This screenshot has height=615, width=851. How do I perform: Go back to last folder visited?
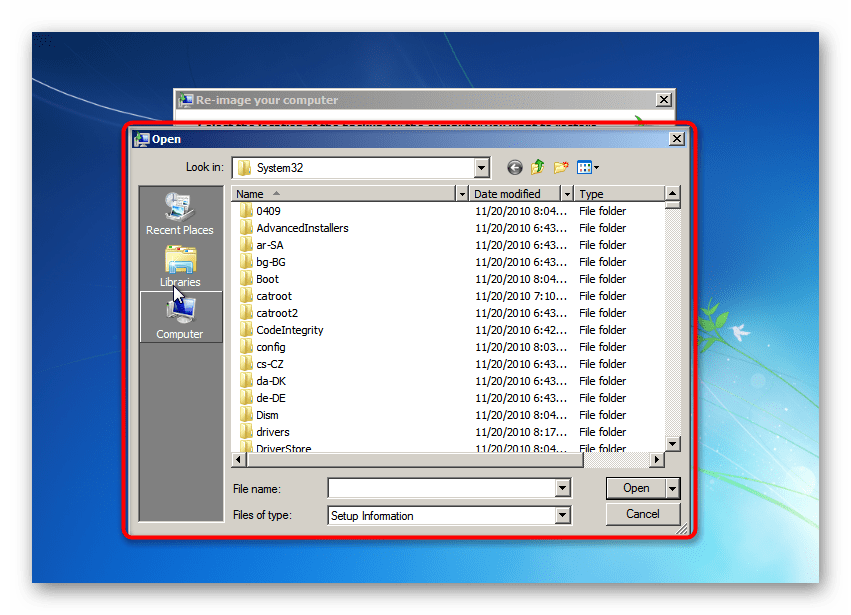click(515, 168)
